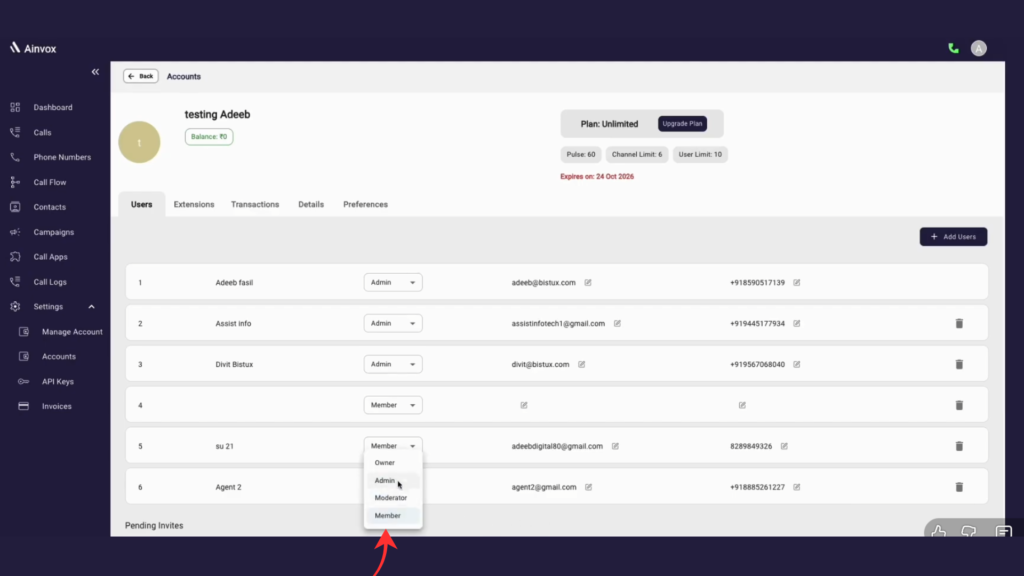Click the Add Users button
The image size is (1024, 576).
(953, 237)
